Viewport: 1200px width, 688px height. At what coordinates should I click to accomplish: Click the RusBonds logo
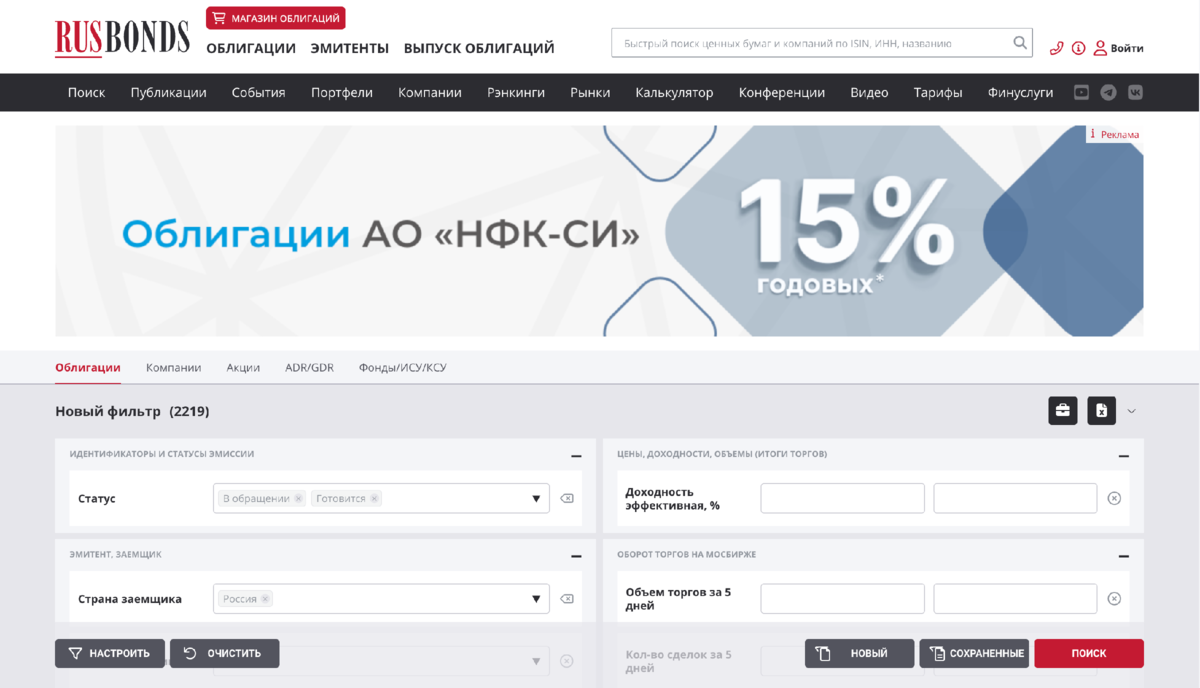click(122, 37)
